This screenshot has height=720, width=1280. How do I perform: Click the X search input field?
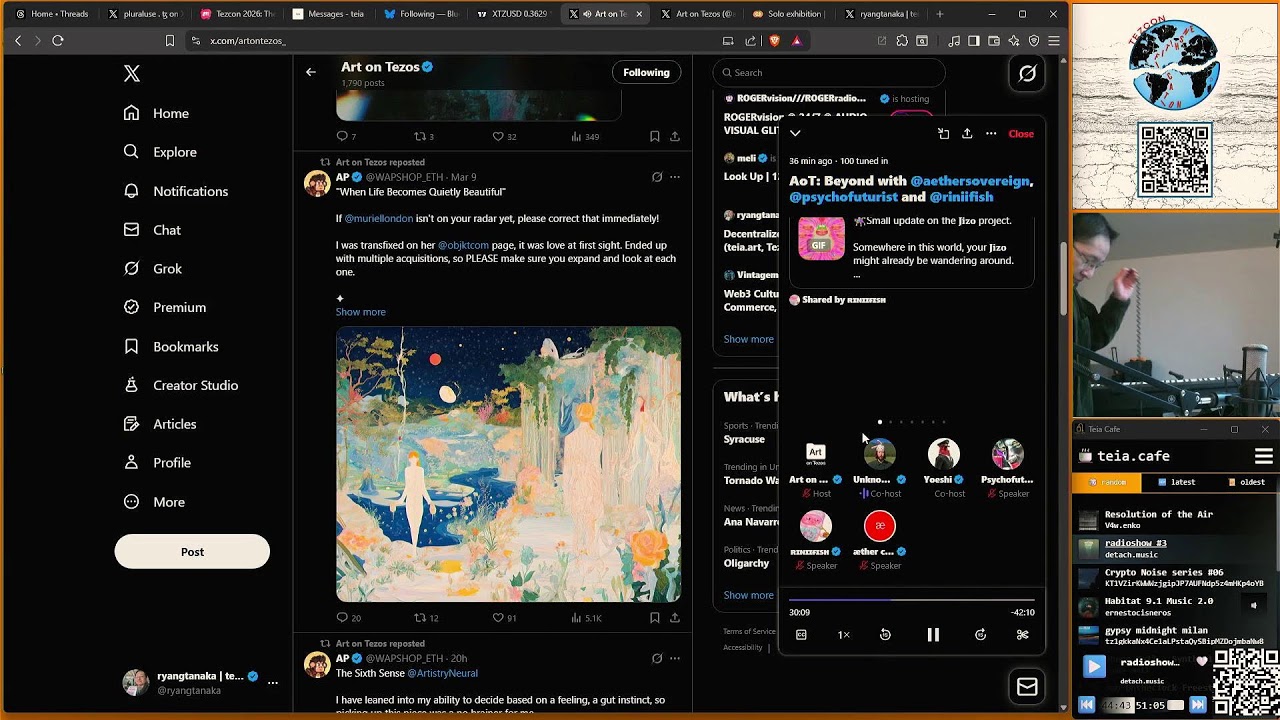coord(830,73)
